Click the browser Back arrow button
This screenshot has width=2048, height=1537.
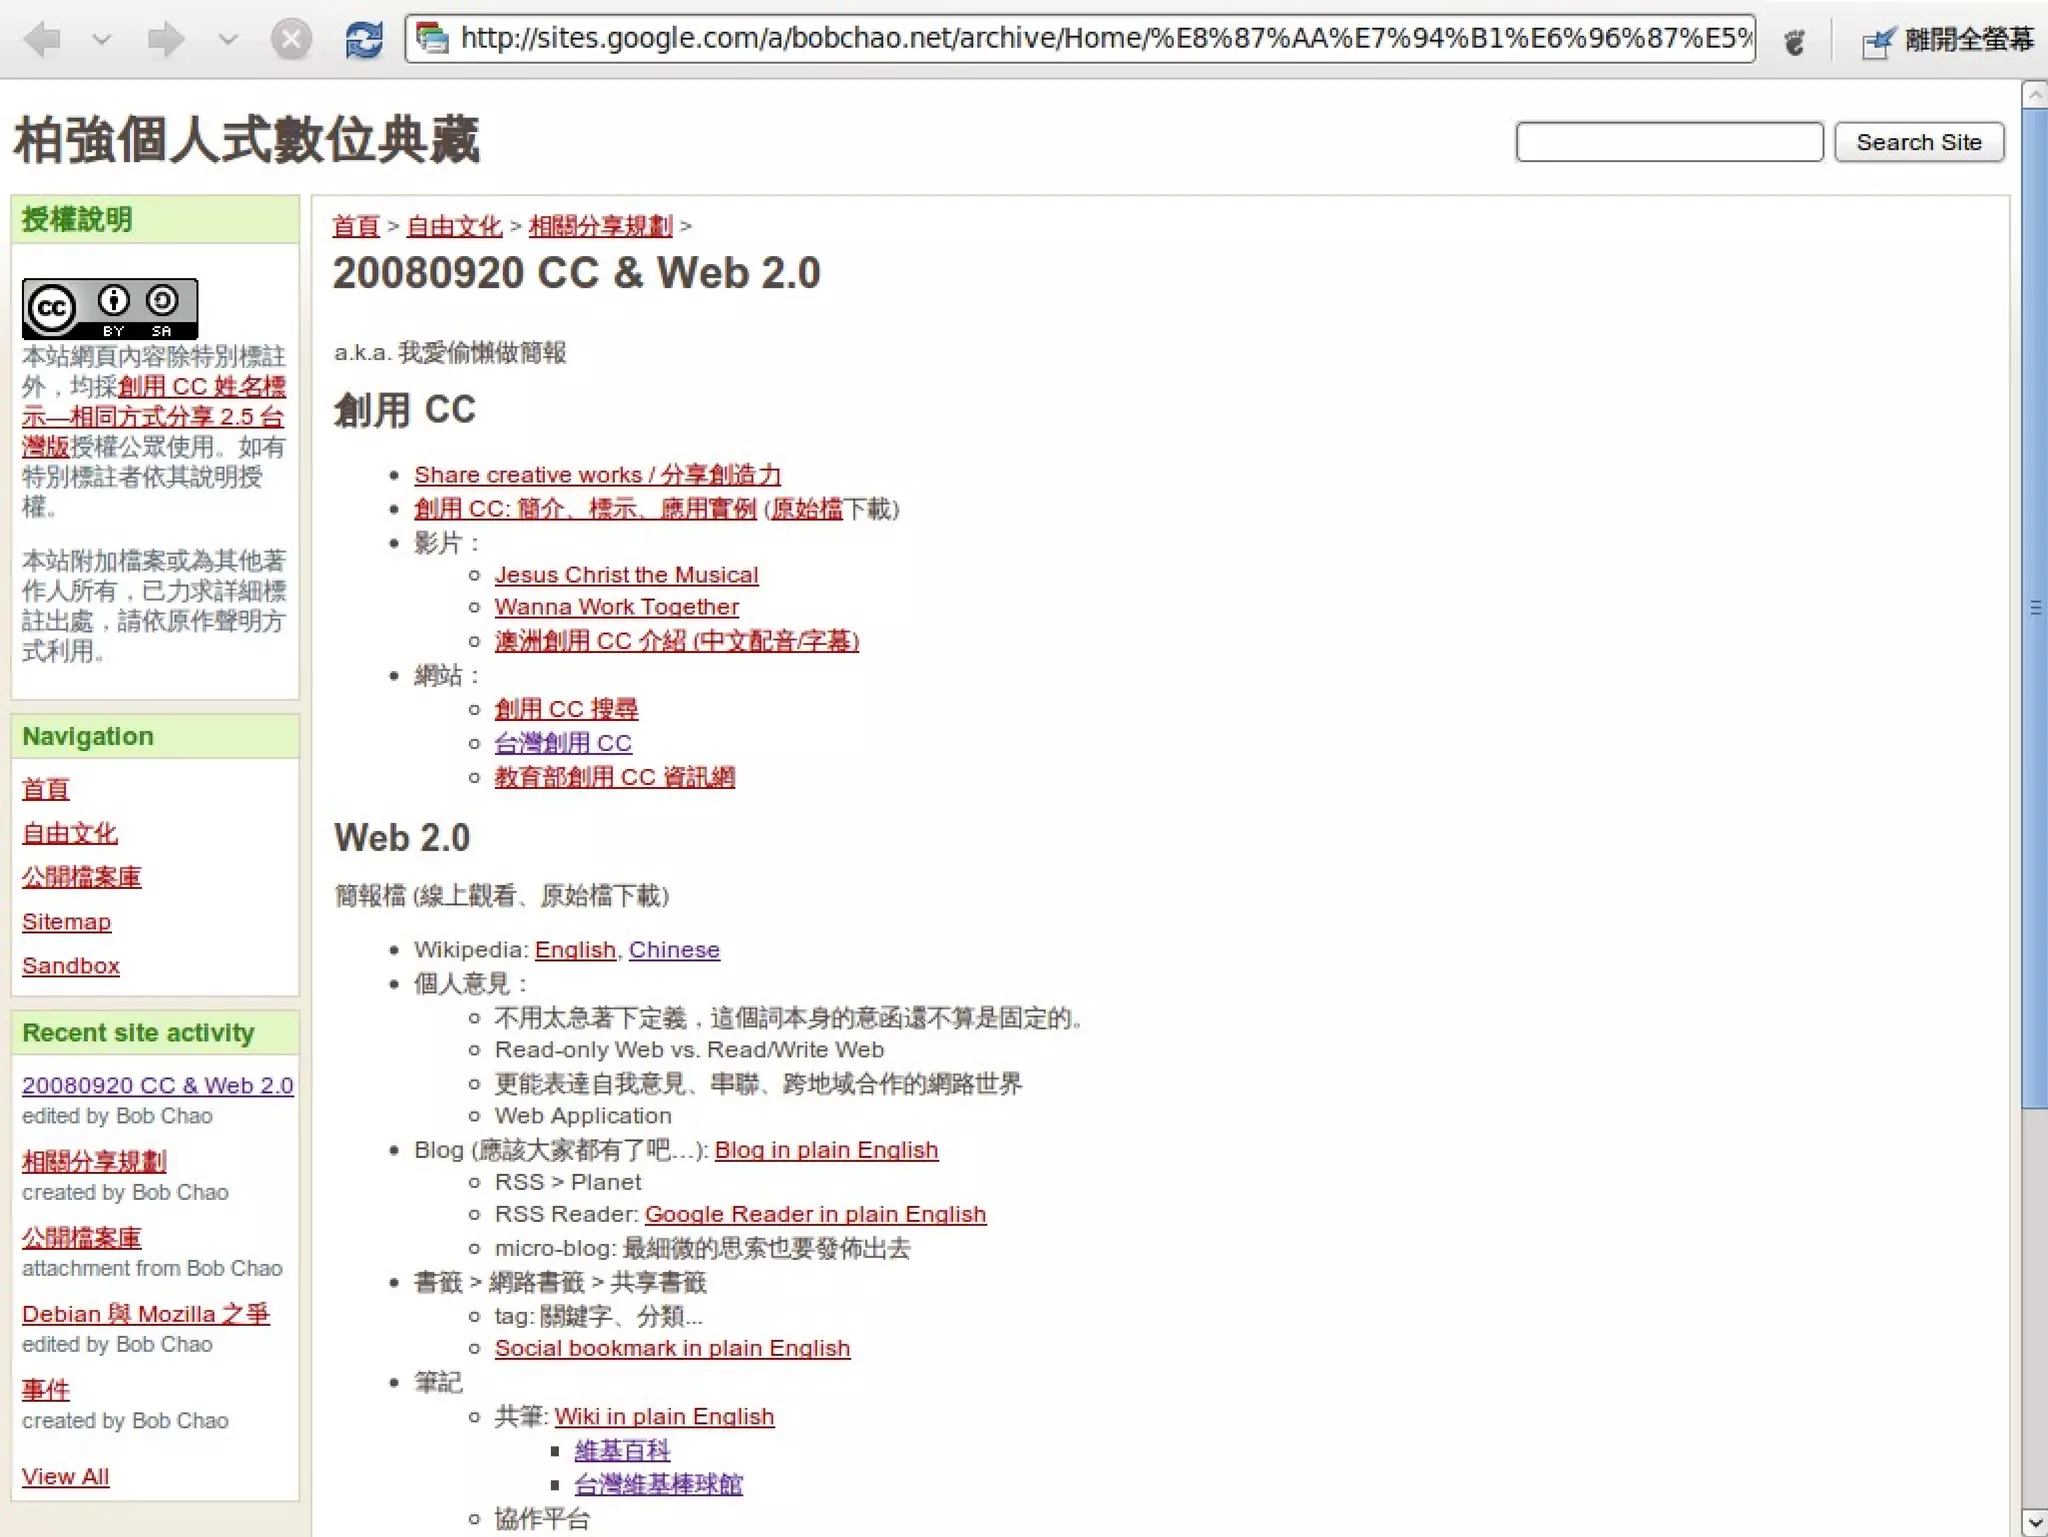click(x=43, y=40)
